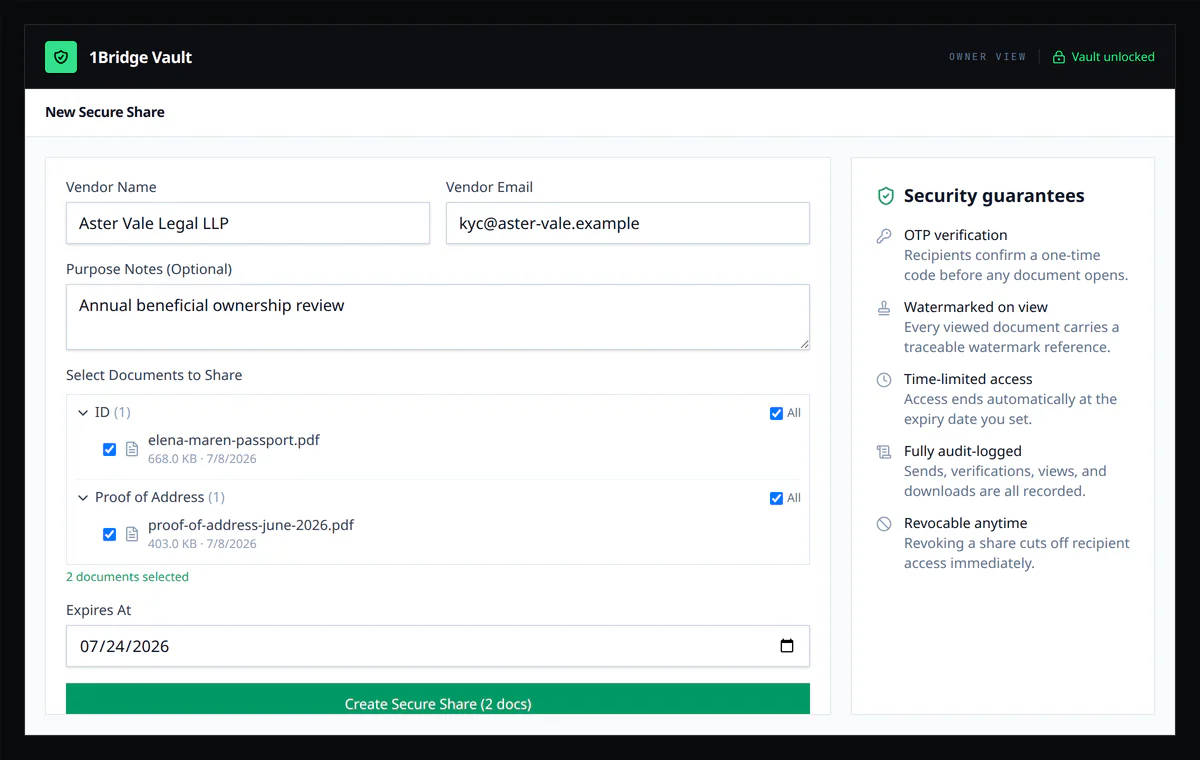Click the 1Bridge Vault title
The height and width of the screenshot is (760, 1200).
[141, 57]
